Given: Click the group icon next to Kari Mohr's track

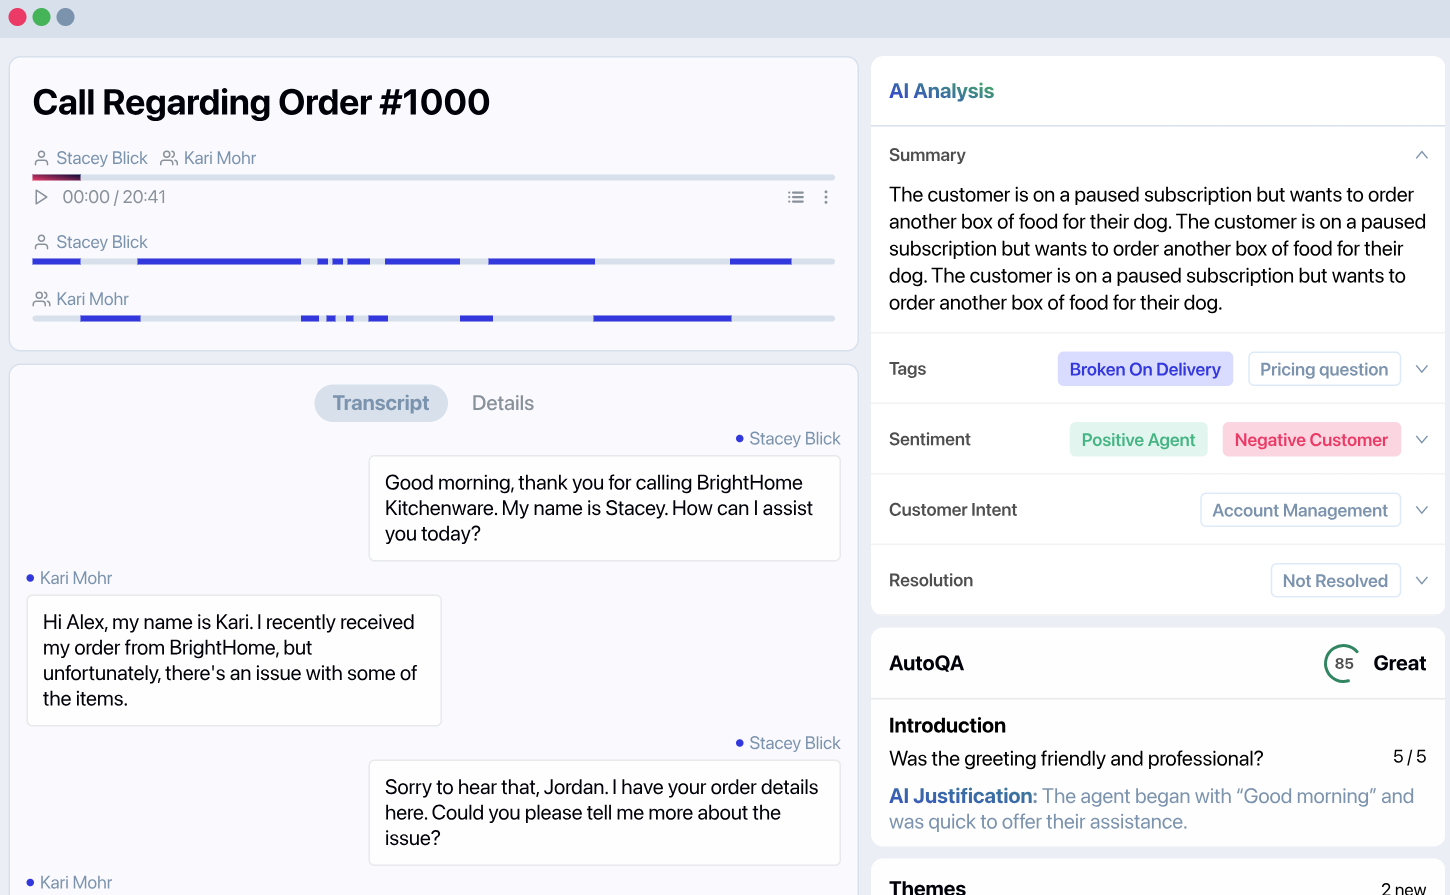Looking at the screenshot, I should tap(41, 298).
